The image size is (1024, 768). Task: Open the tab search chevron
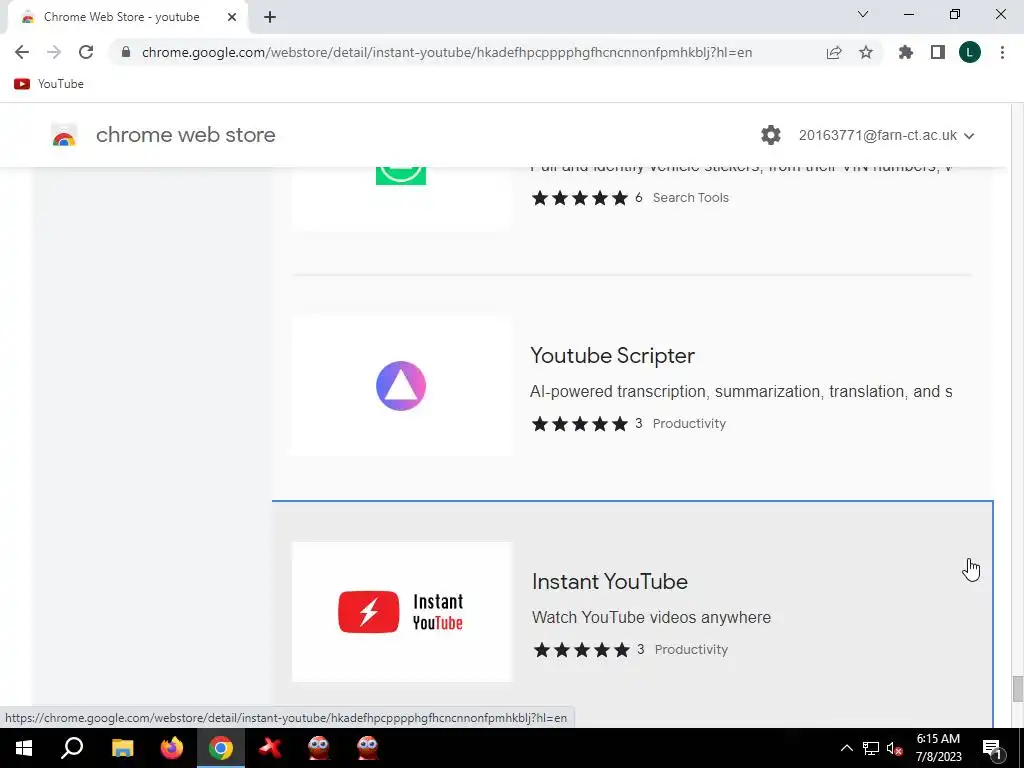pos(863,14)
